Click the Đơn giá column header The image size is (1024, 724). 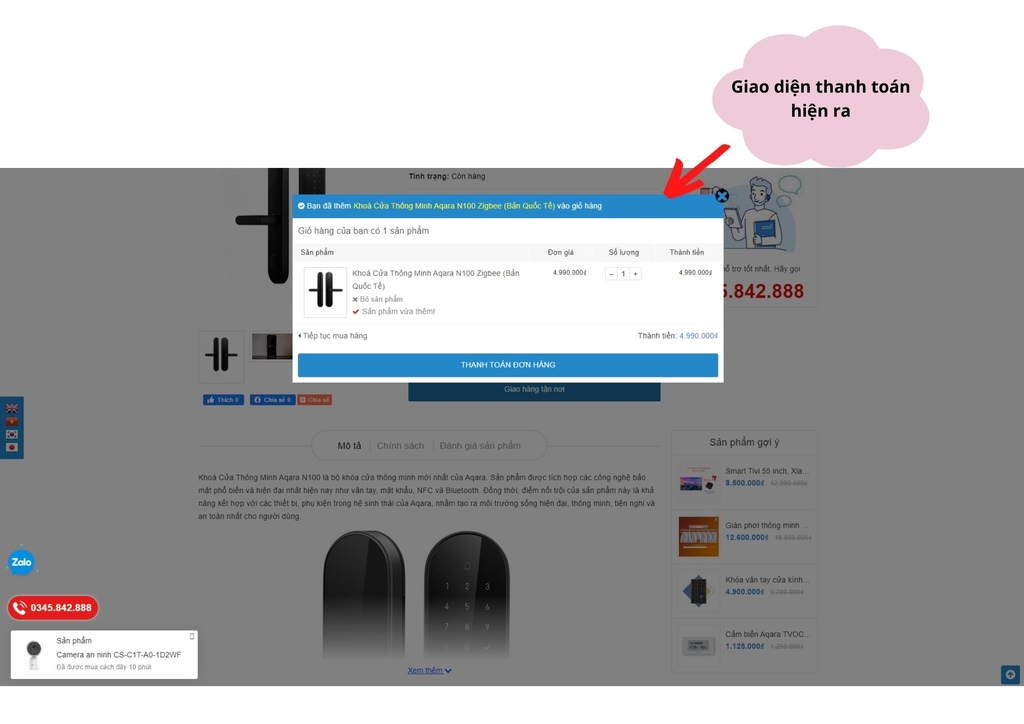pos(560,252)
